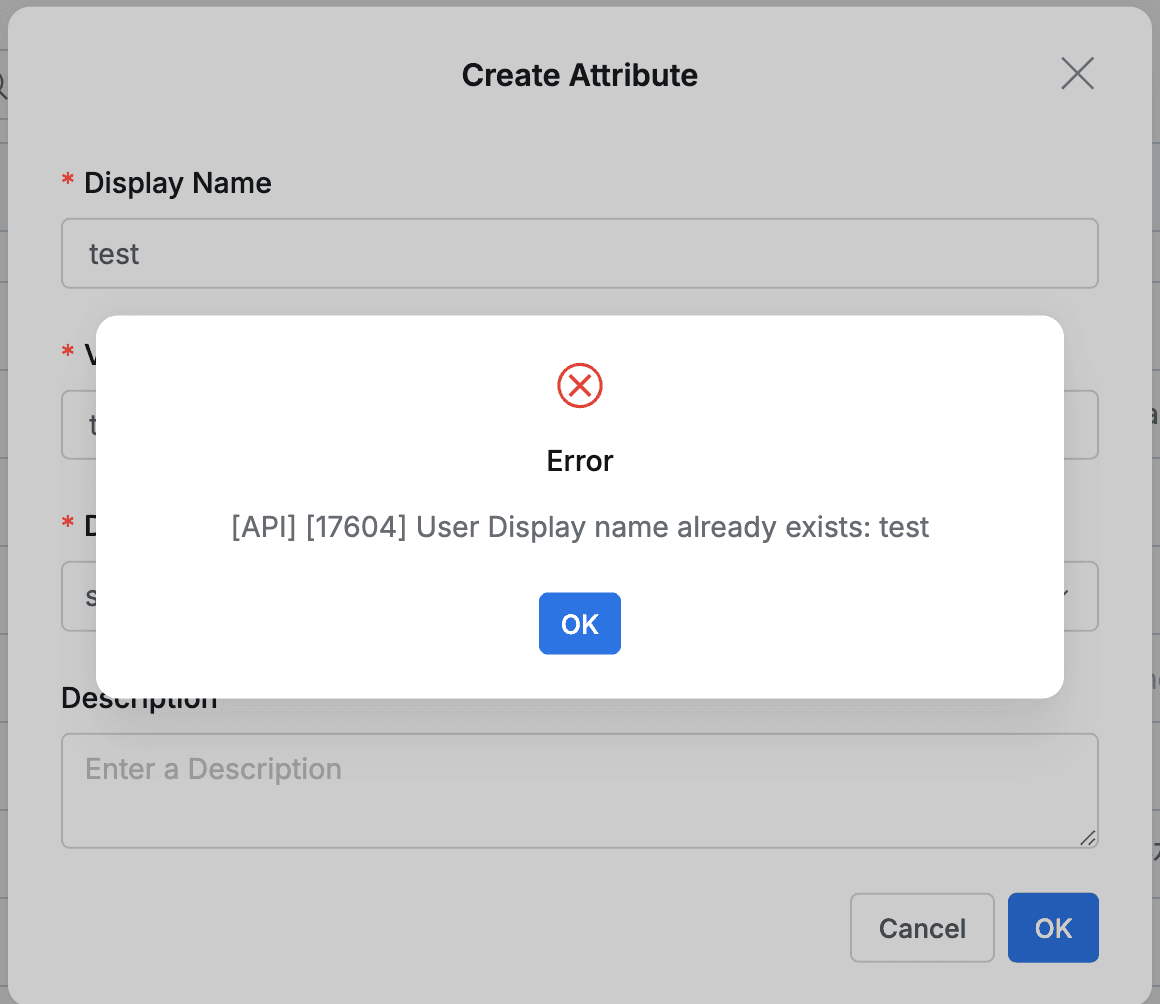Viewport: 1160px width, 1004px height.
Task: Dismiss the error by clicking OK
Action: point(580,623)
